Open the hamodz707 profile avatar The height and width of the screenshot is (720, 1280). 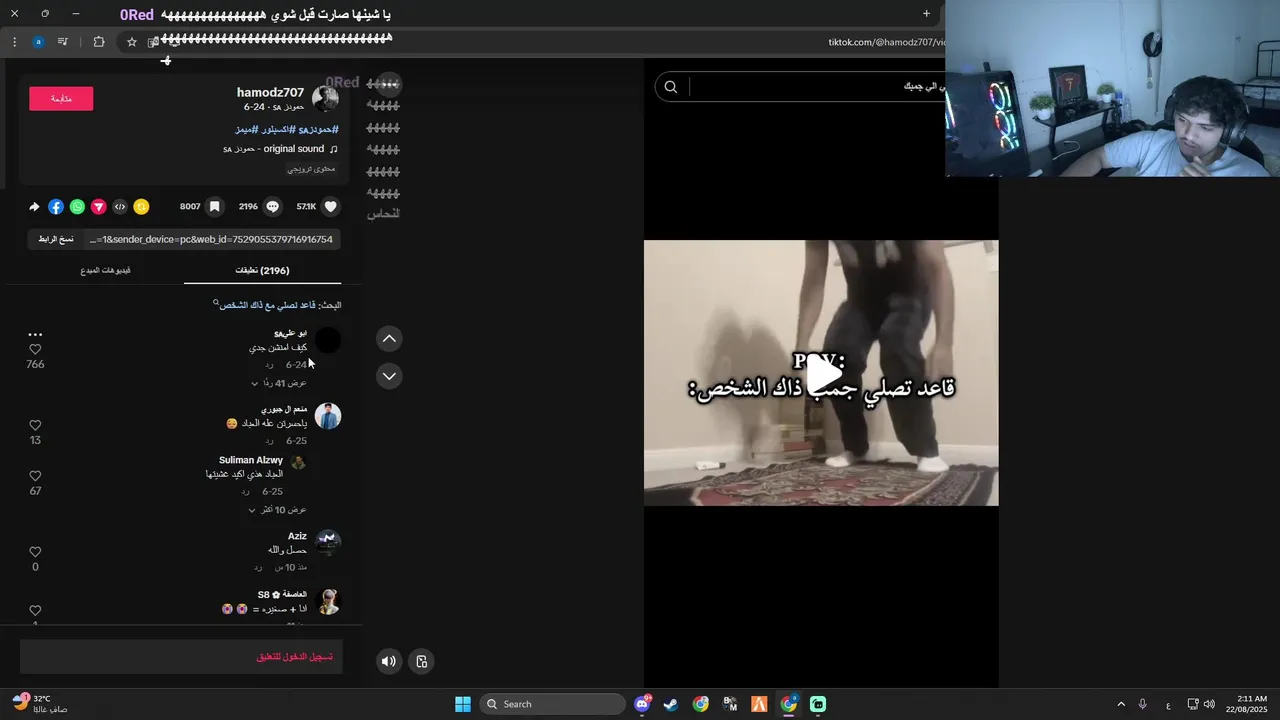tap(325, 98)
